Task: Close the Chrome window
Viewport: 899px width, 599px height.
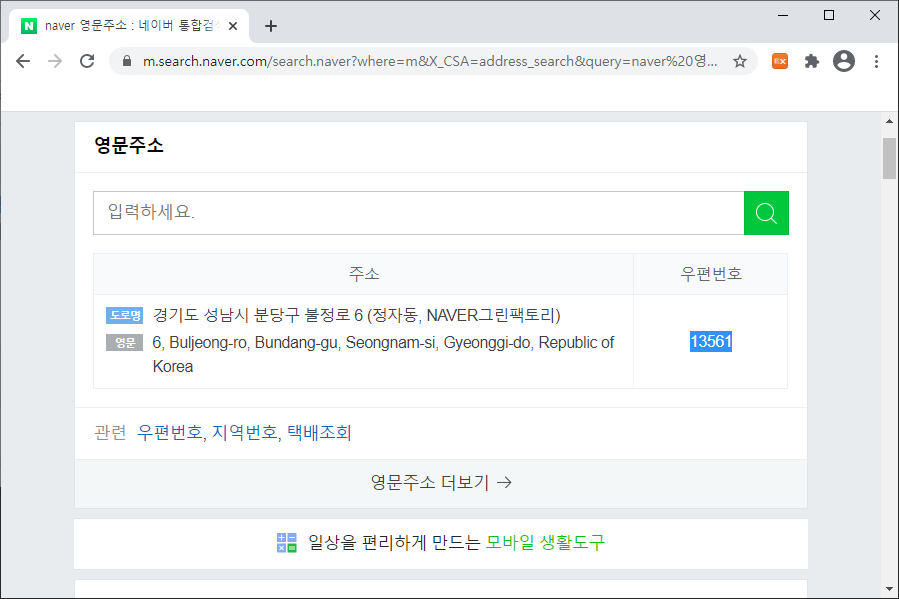Action: [x=875, y=15]
